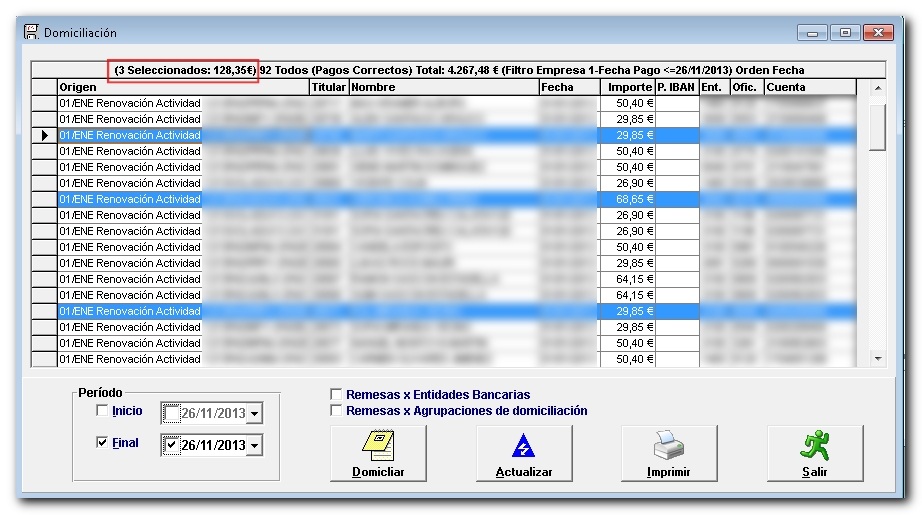Click the greyed Inicio date value 26/11/2013
The width and height of the screenshot is (922, 515).
(213, 413)
